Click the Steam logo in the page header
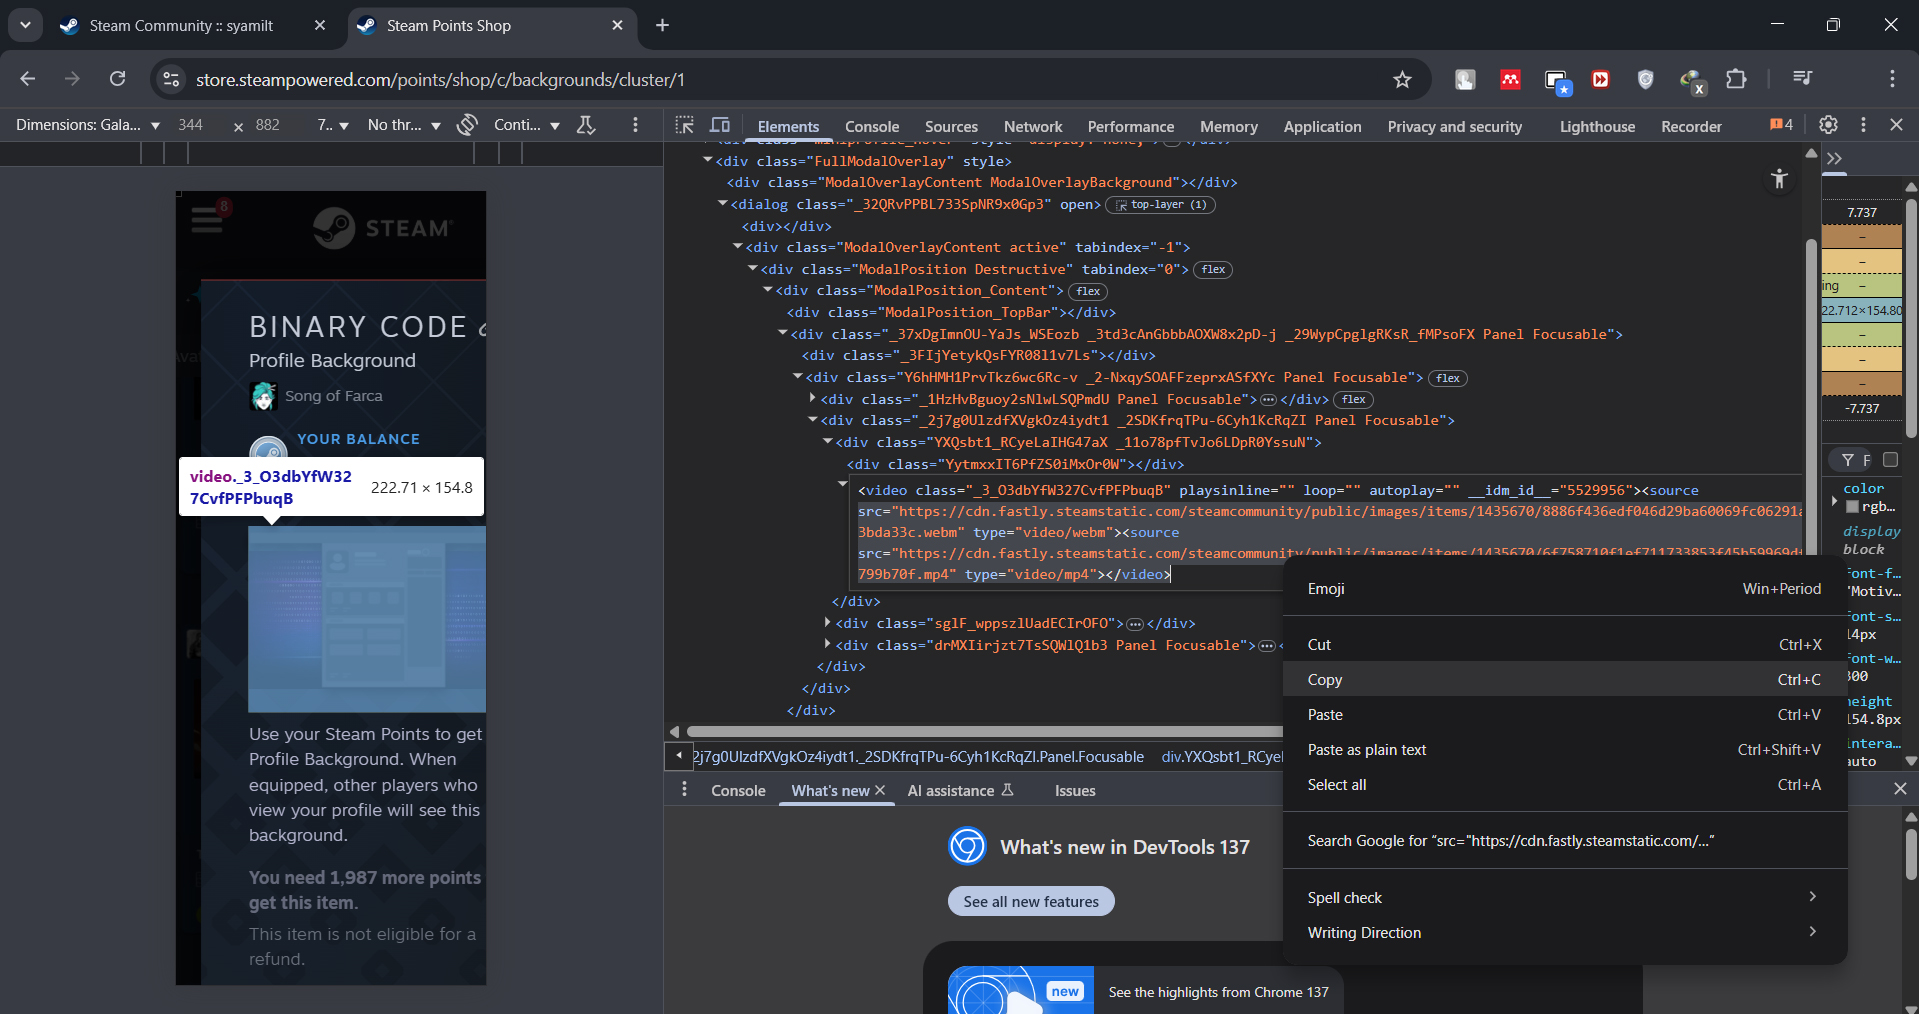This screenshot has height=1014, width=1919. pos(382,228)
